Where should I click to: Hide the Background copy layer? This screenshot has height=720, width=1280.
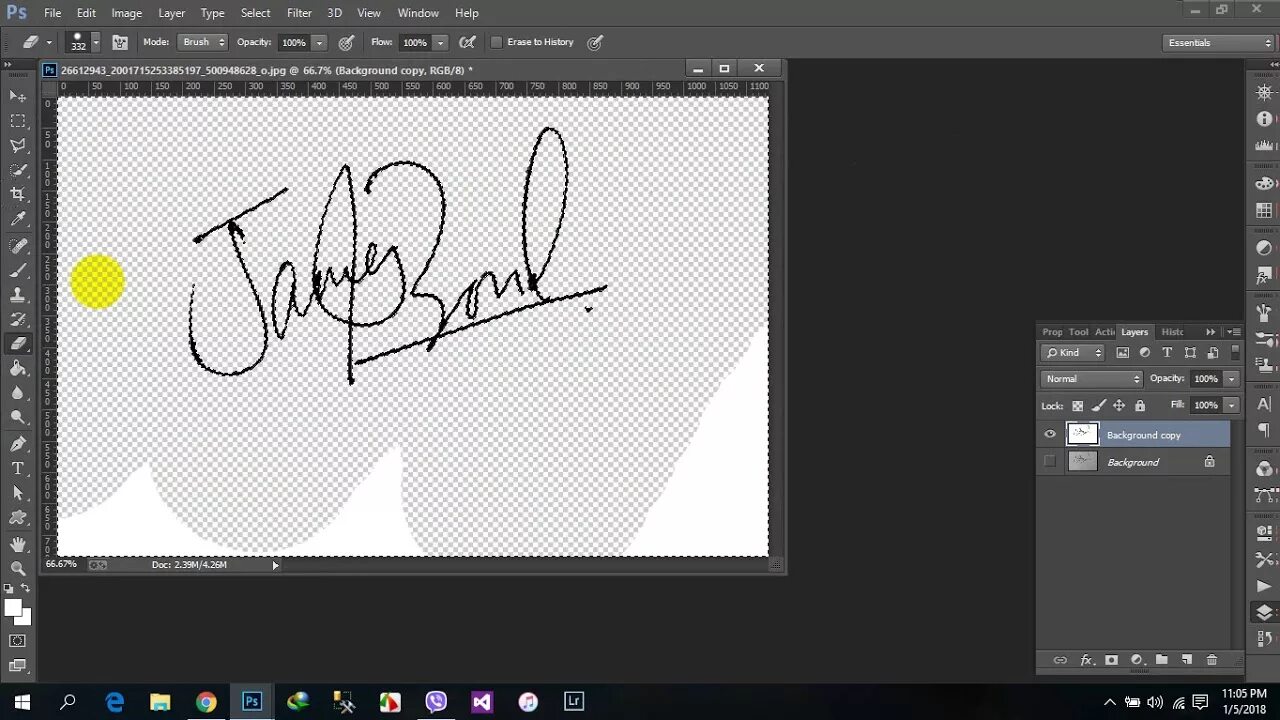pos(1050,435)
